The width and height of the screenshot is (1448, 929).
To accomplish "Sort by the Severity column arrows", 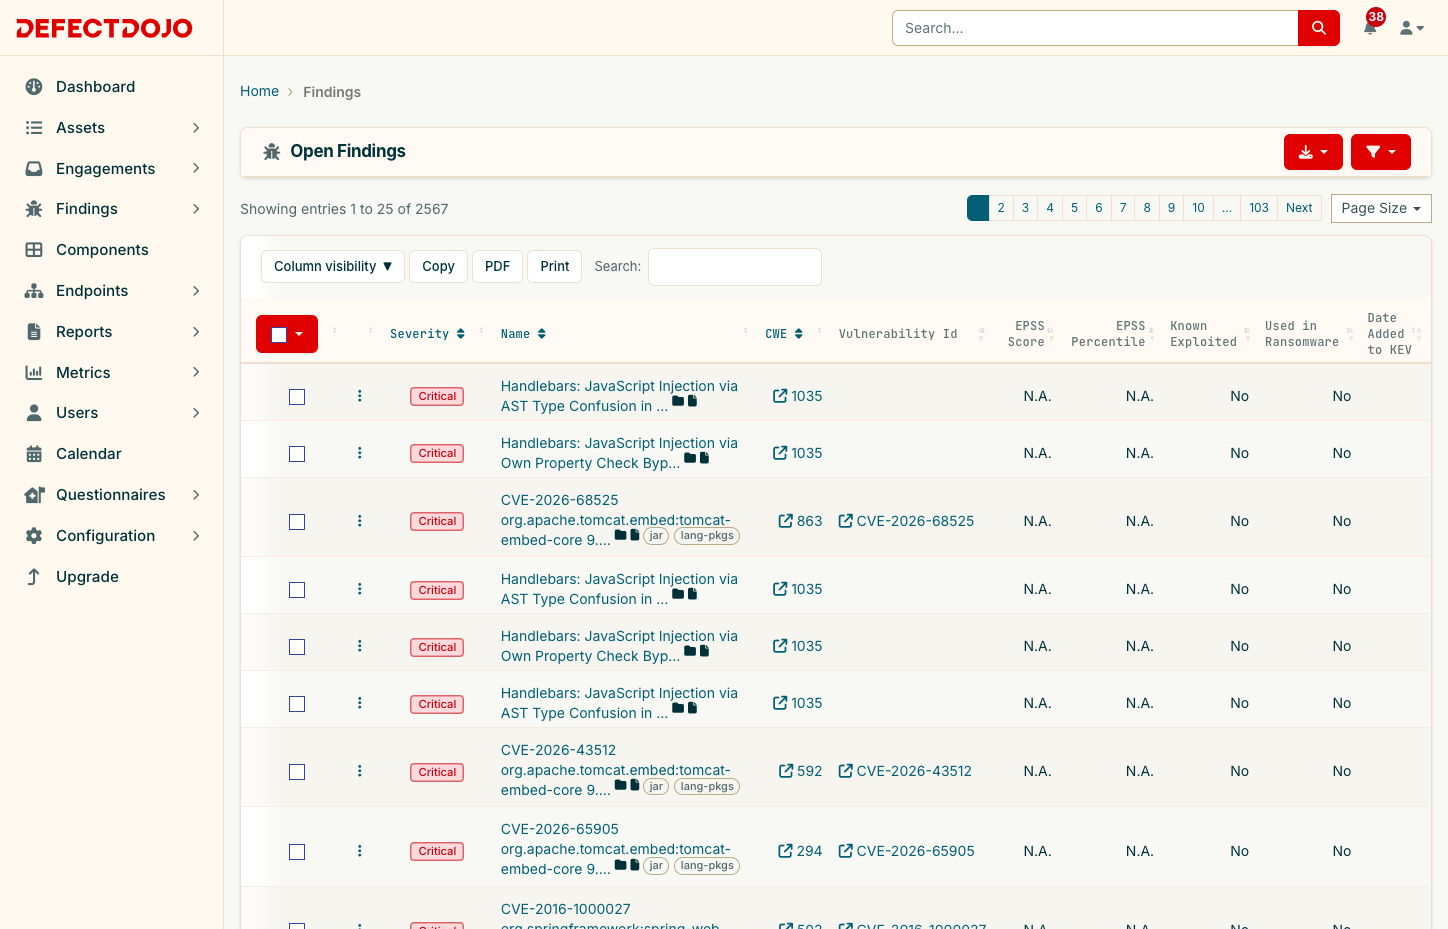I will [x=461, y=334].
